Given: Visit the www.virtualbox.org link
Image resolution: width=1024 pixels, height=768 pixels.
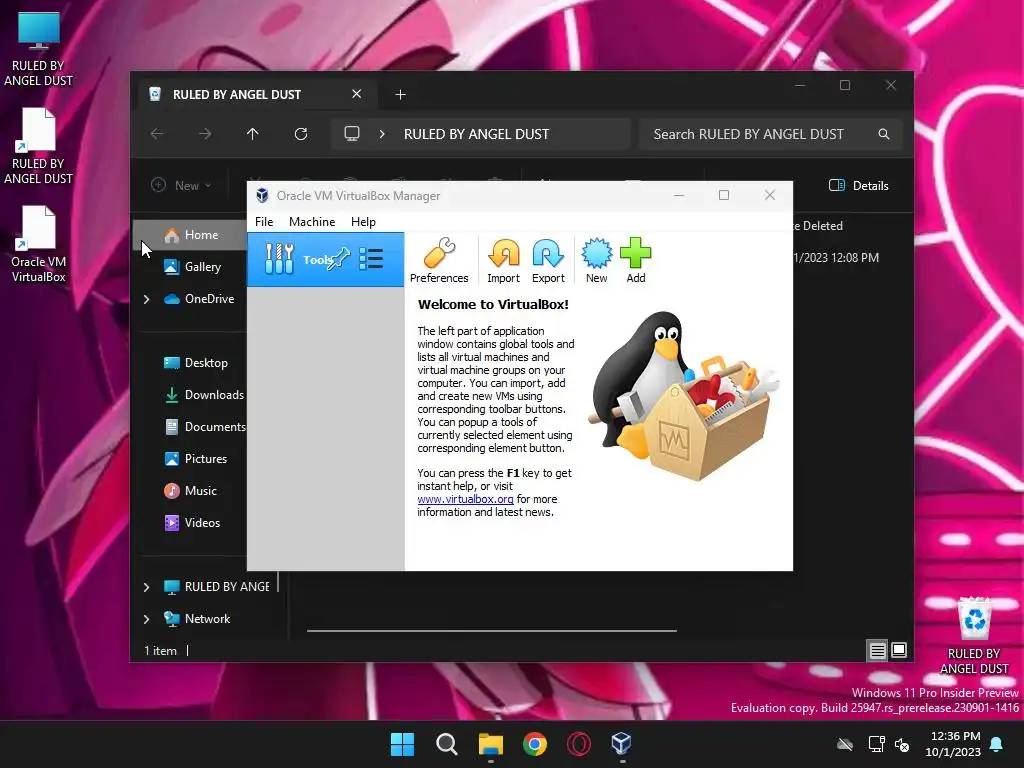Looking at the screenshot, I should [x=465, y=499].
